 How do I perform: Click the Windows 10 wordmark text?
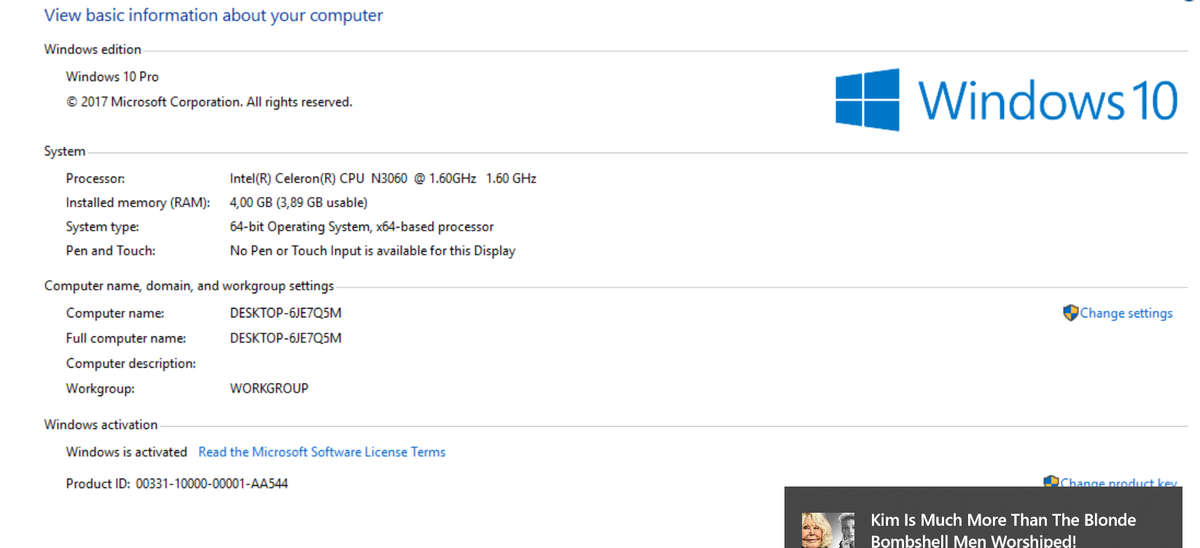pos(1048,100)
